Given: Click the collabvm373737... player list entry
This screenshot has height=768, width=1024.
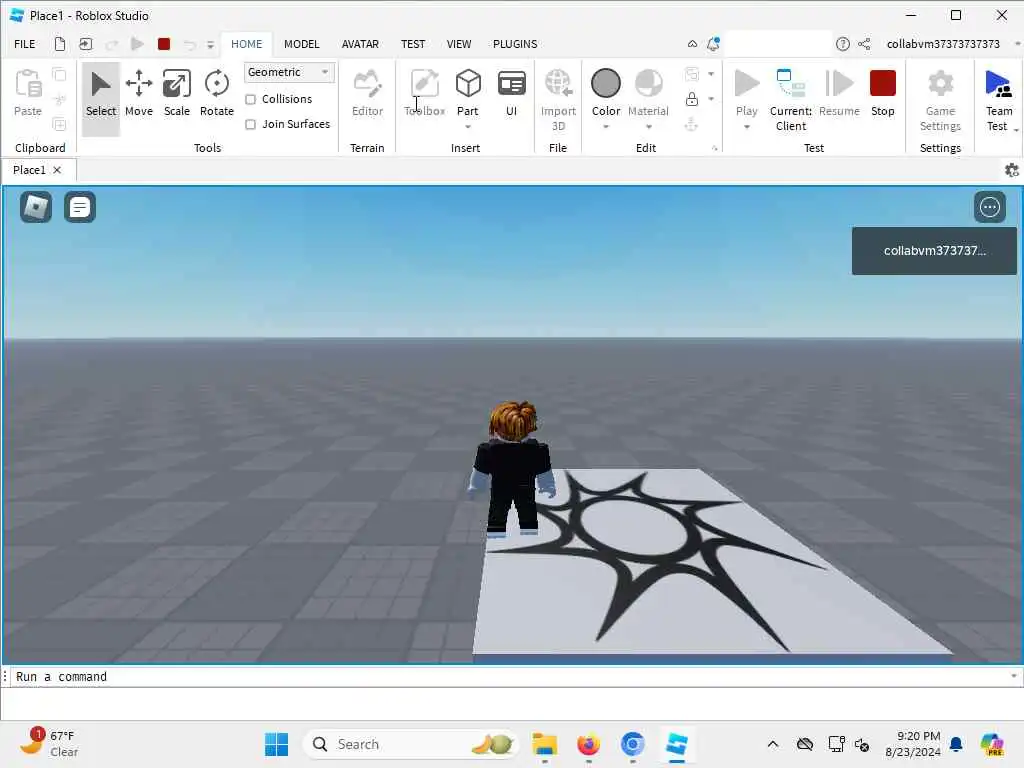Looking at the screenshot, I should 934,251.
